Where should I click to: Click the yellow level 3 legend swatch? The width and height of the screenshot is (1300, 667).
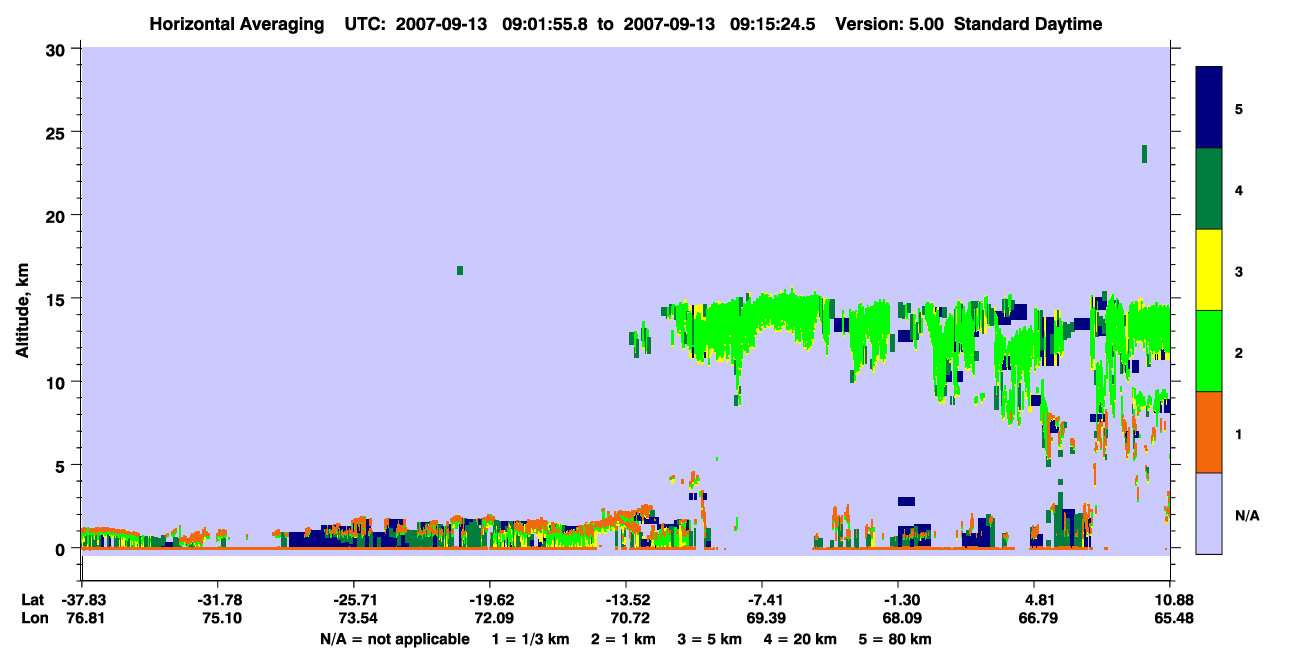click(x=1209, y=270)
